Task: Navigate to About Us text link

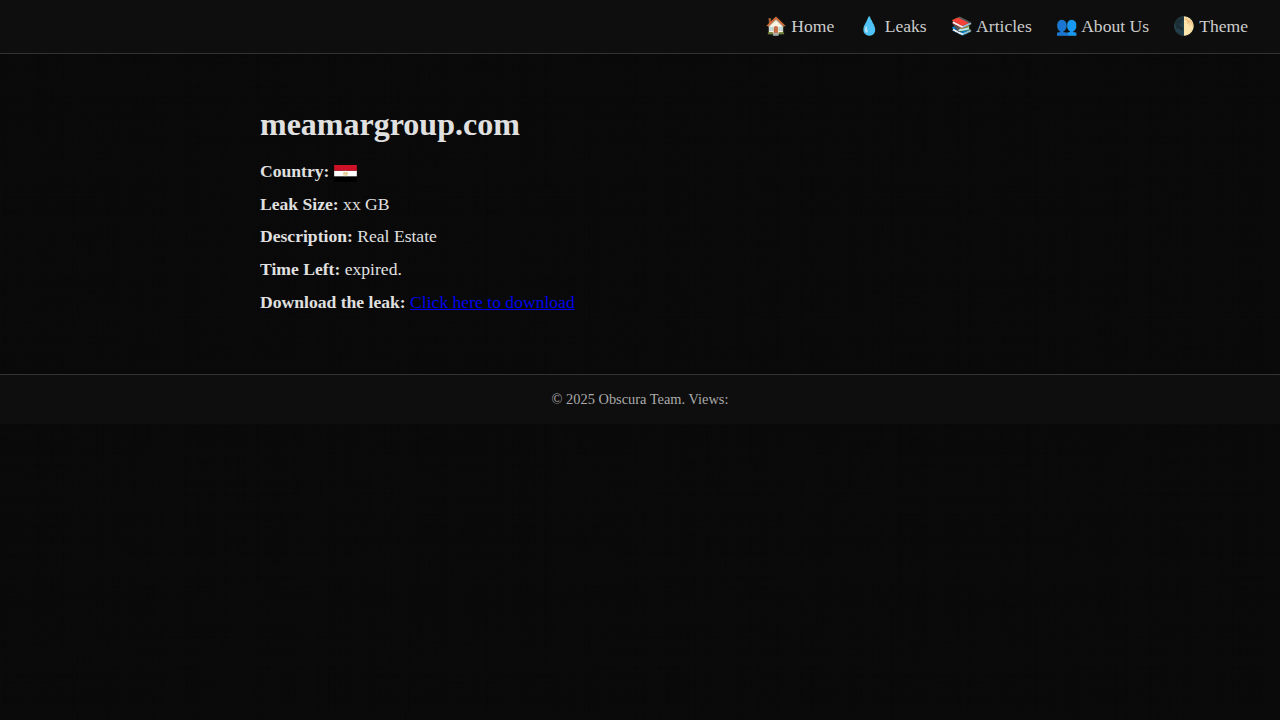Action: tap(1114, 26)
